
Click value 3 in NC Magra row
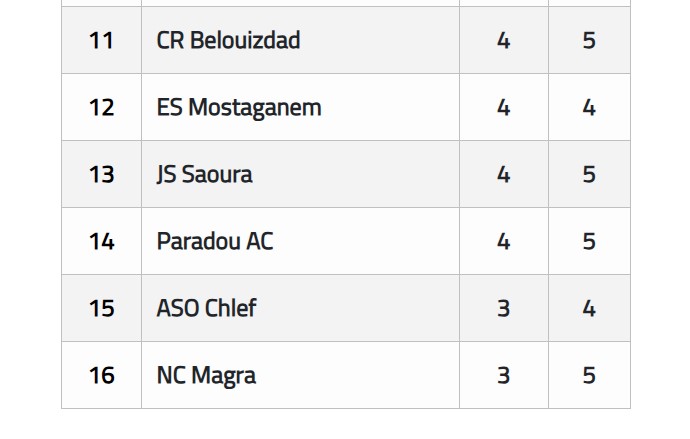504,375
